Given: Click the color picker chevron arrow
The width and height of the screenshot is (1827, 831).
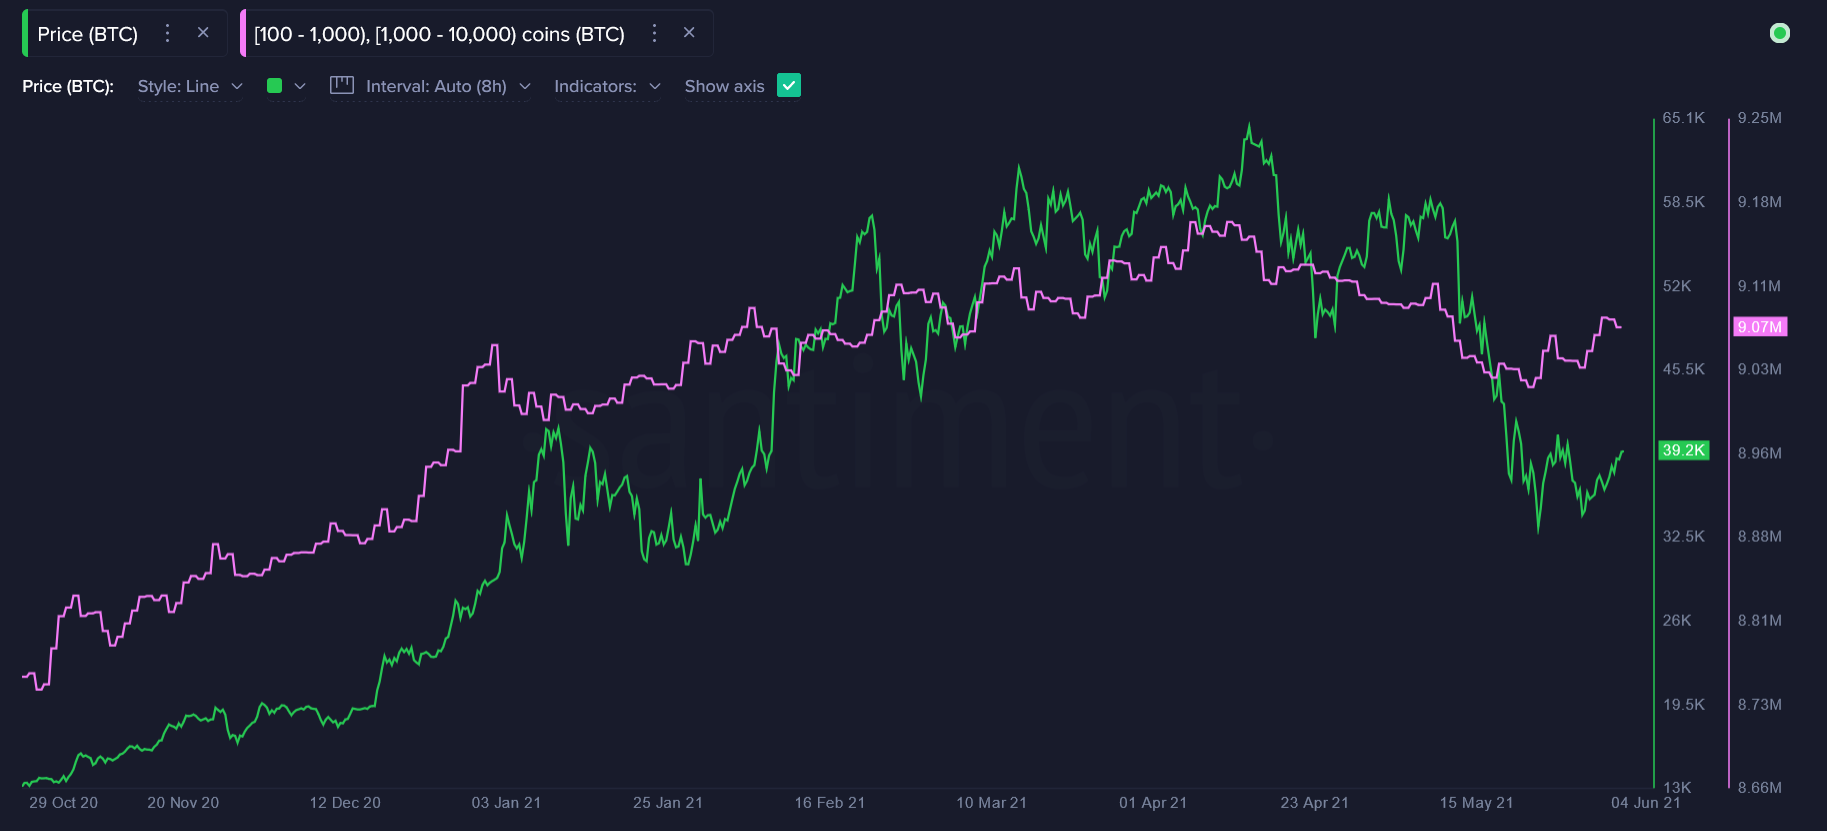Looking at the screenshot, I should pyautogui.click(x=300, y=86).
